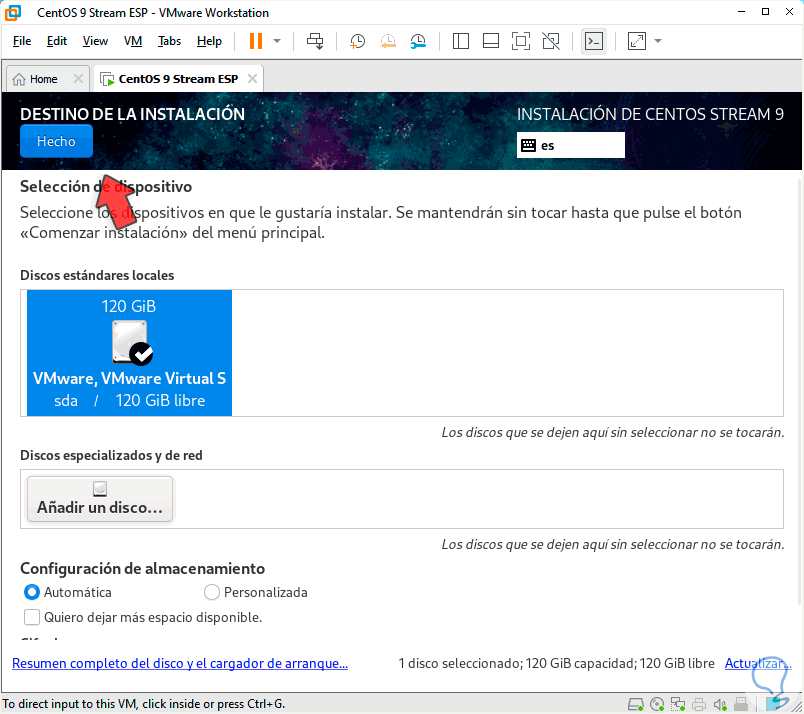
Task: Click 'Configuración de almacenamiento' heading
Action: click(x=143, y=568)
